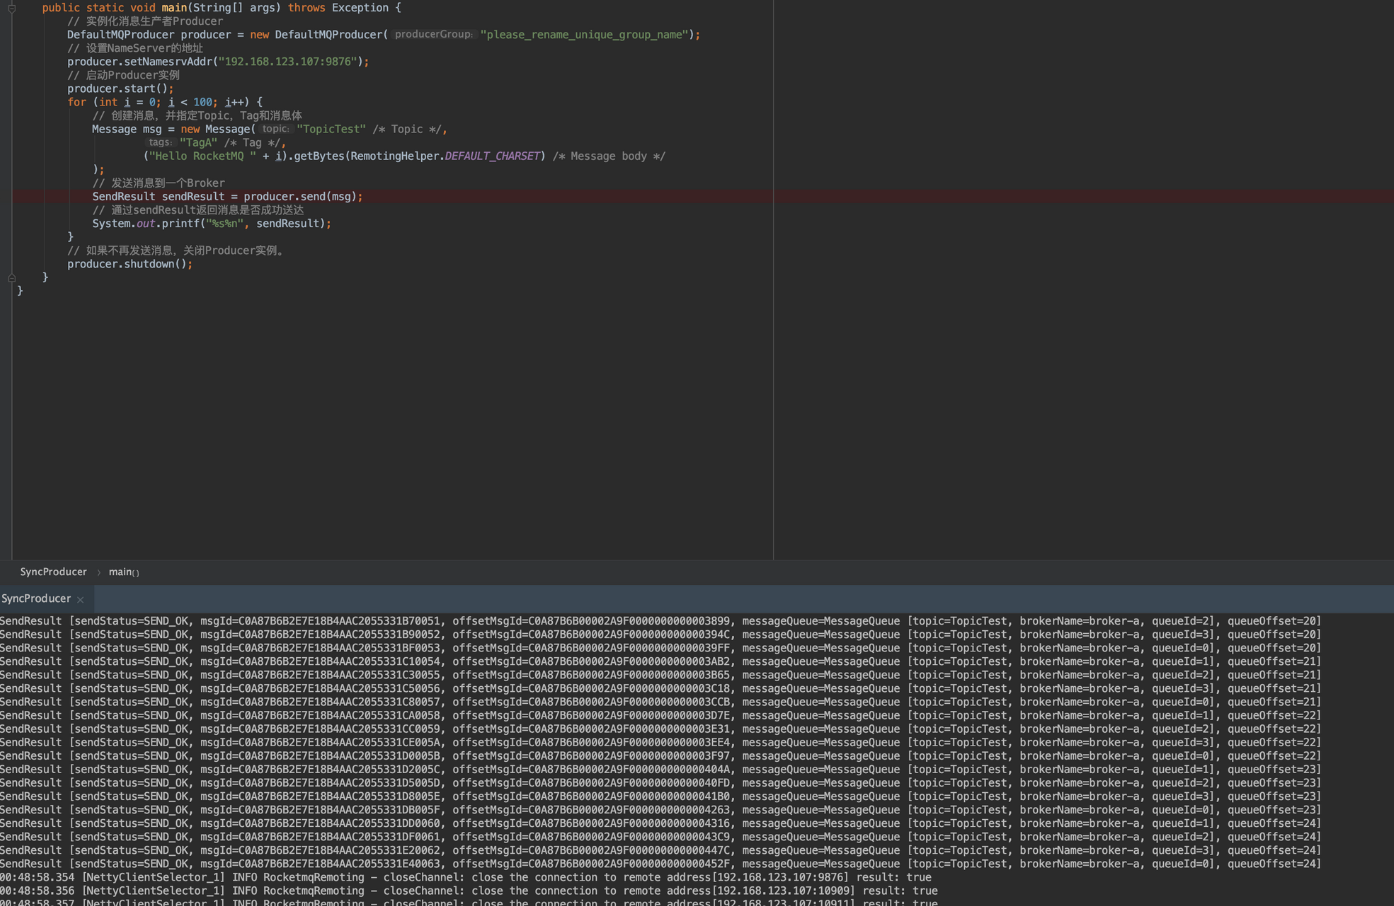This screenshot has width=1394, height=906.
Task: Open the SyncProducer run tab
Action: pos(36,599)
